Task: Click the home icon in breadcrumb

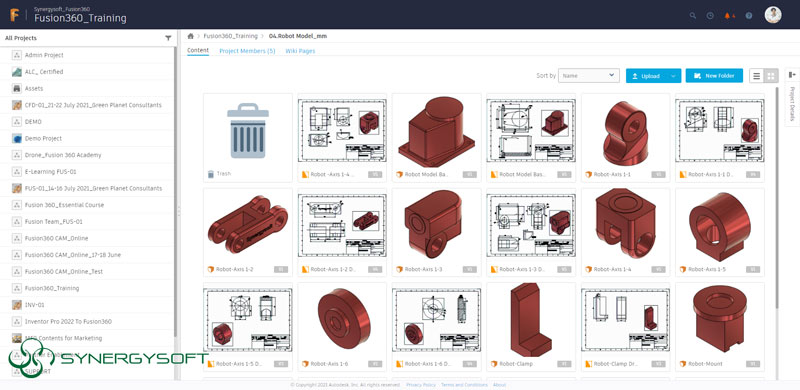Action: coord(191,36)
